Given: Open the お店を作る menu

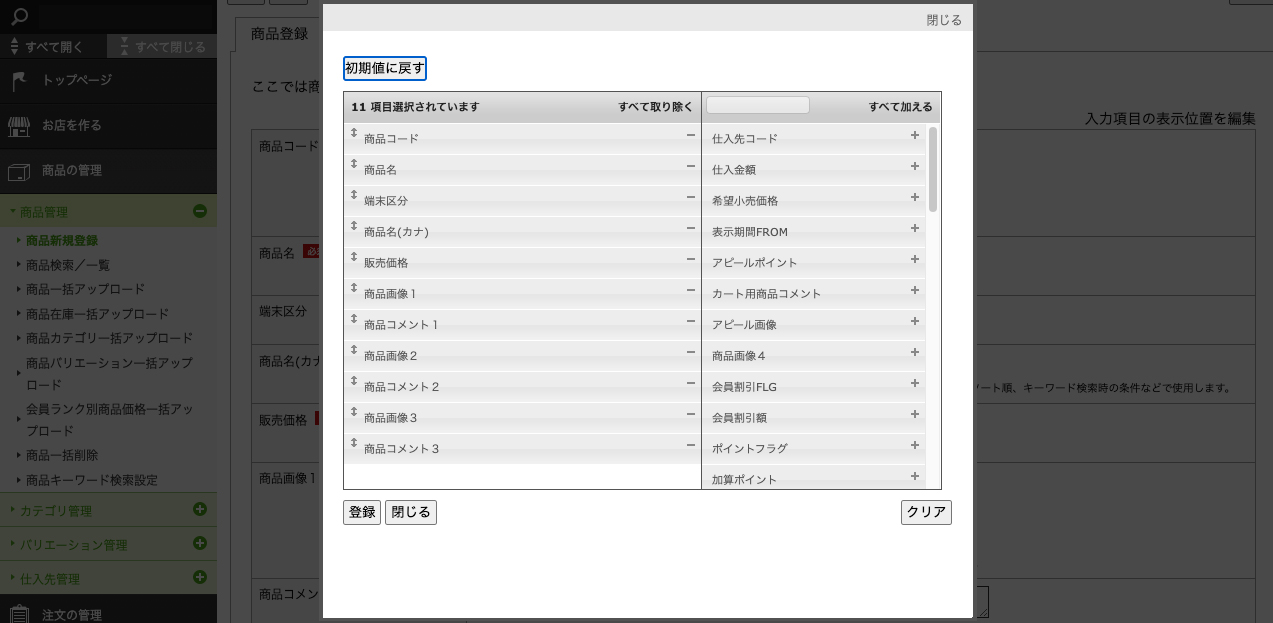Looking at the screenshot, I should pos(71,126).
